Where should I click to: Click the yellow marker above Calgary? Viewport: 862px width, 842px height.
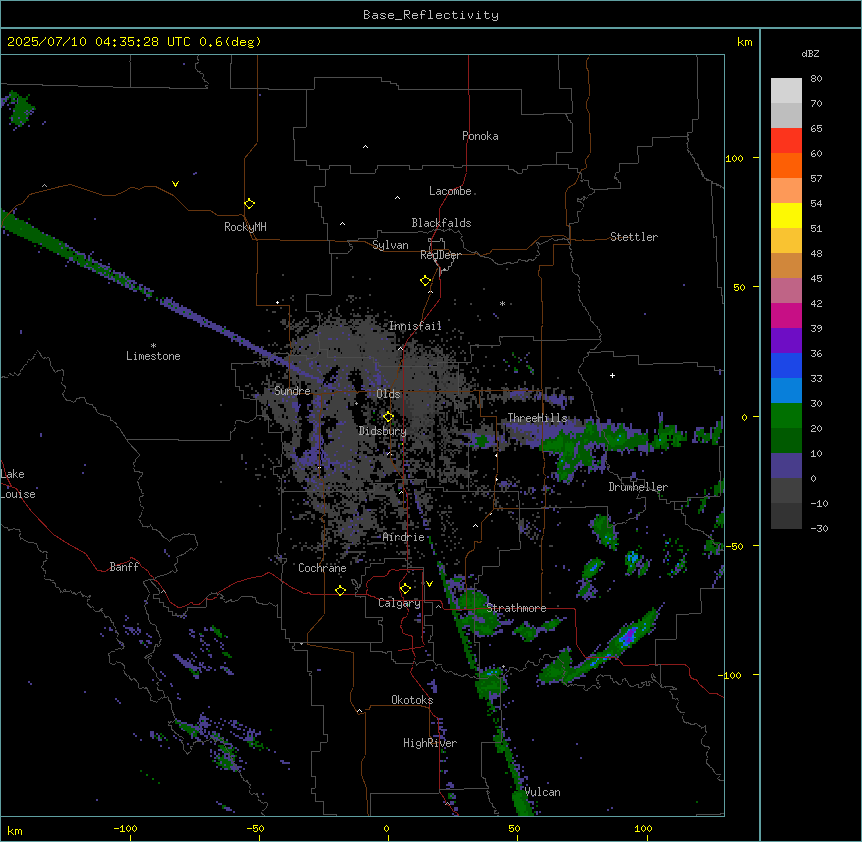click(x=405, y=589)
